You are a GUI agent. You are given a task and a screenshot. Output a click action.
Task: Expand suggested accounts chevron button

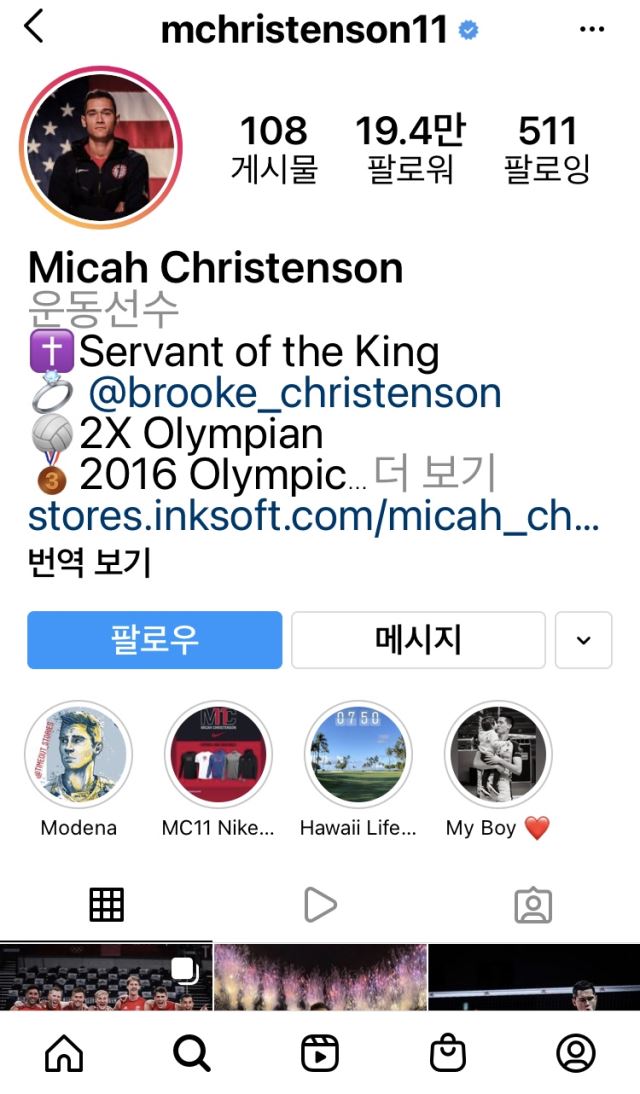(583, 640)
